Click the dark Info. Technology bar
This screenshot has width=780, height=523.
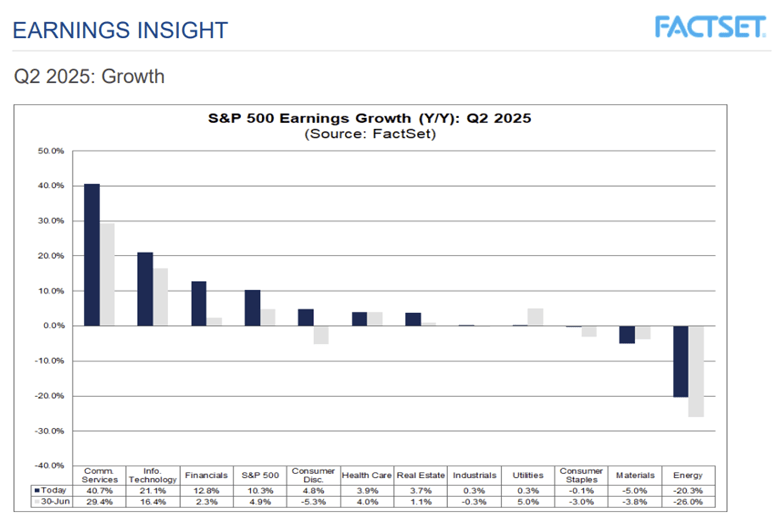pos(145,289)
